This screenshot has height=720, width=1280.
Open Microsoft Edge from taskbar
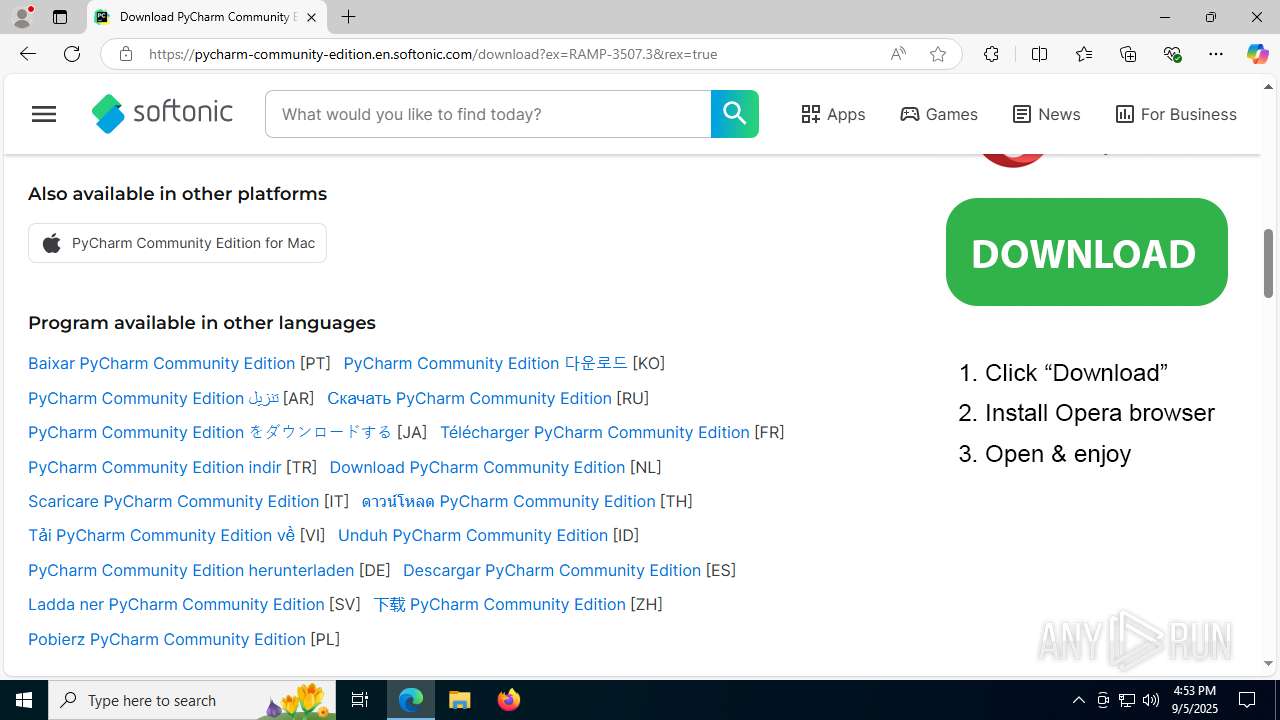click(x=411, y=700)
